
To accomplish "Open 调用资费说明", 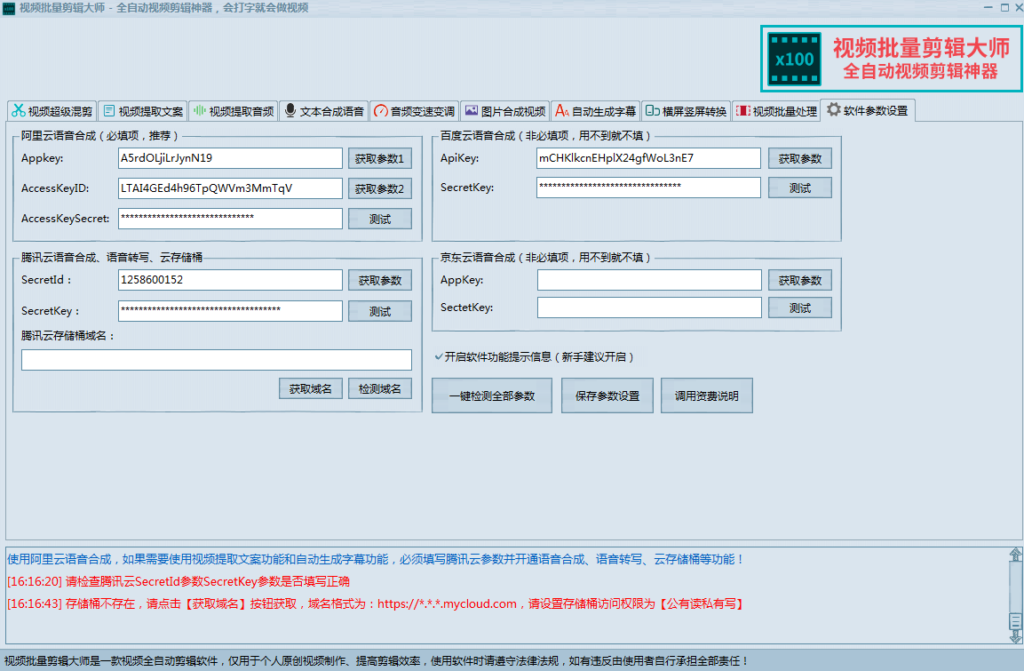I will pyautogui.click(x=706, y=395).
